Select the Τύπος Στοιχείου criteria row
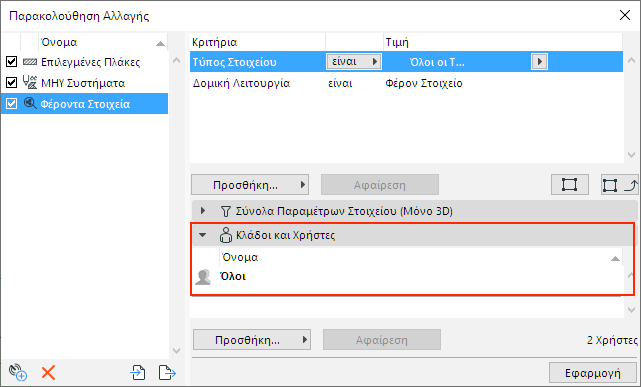641x387 pixels. tap(406, 62)
